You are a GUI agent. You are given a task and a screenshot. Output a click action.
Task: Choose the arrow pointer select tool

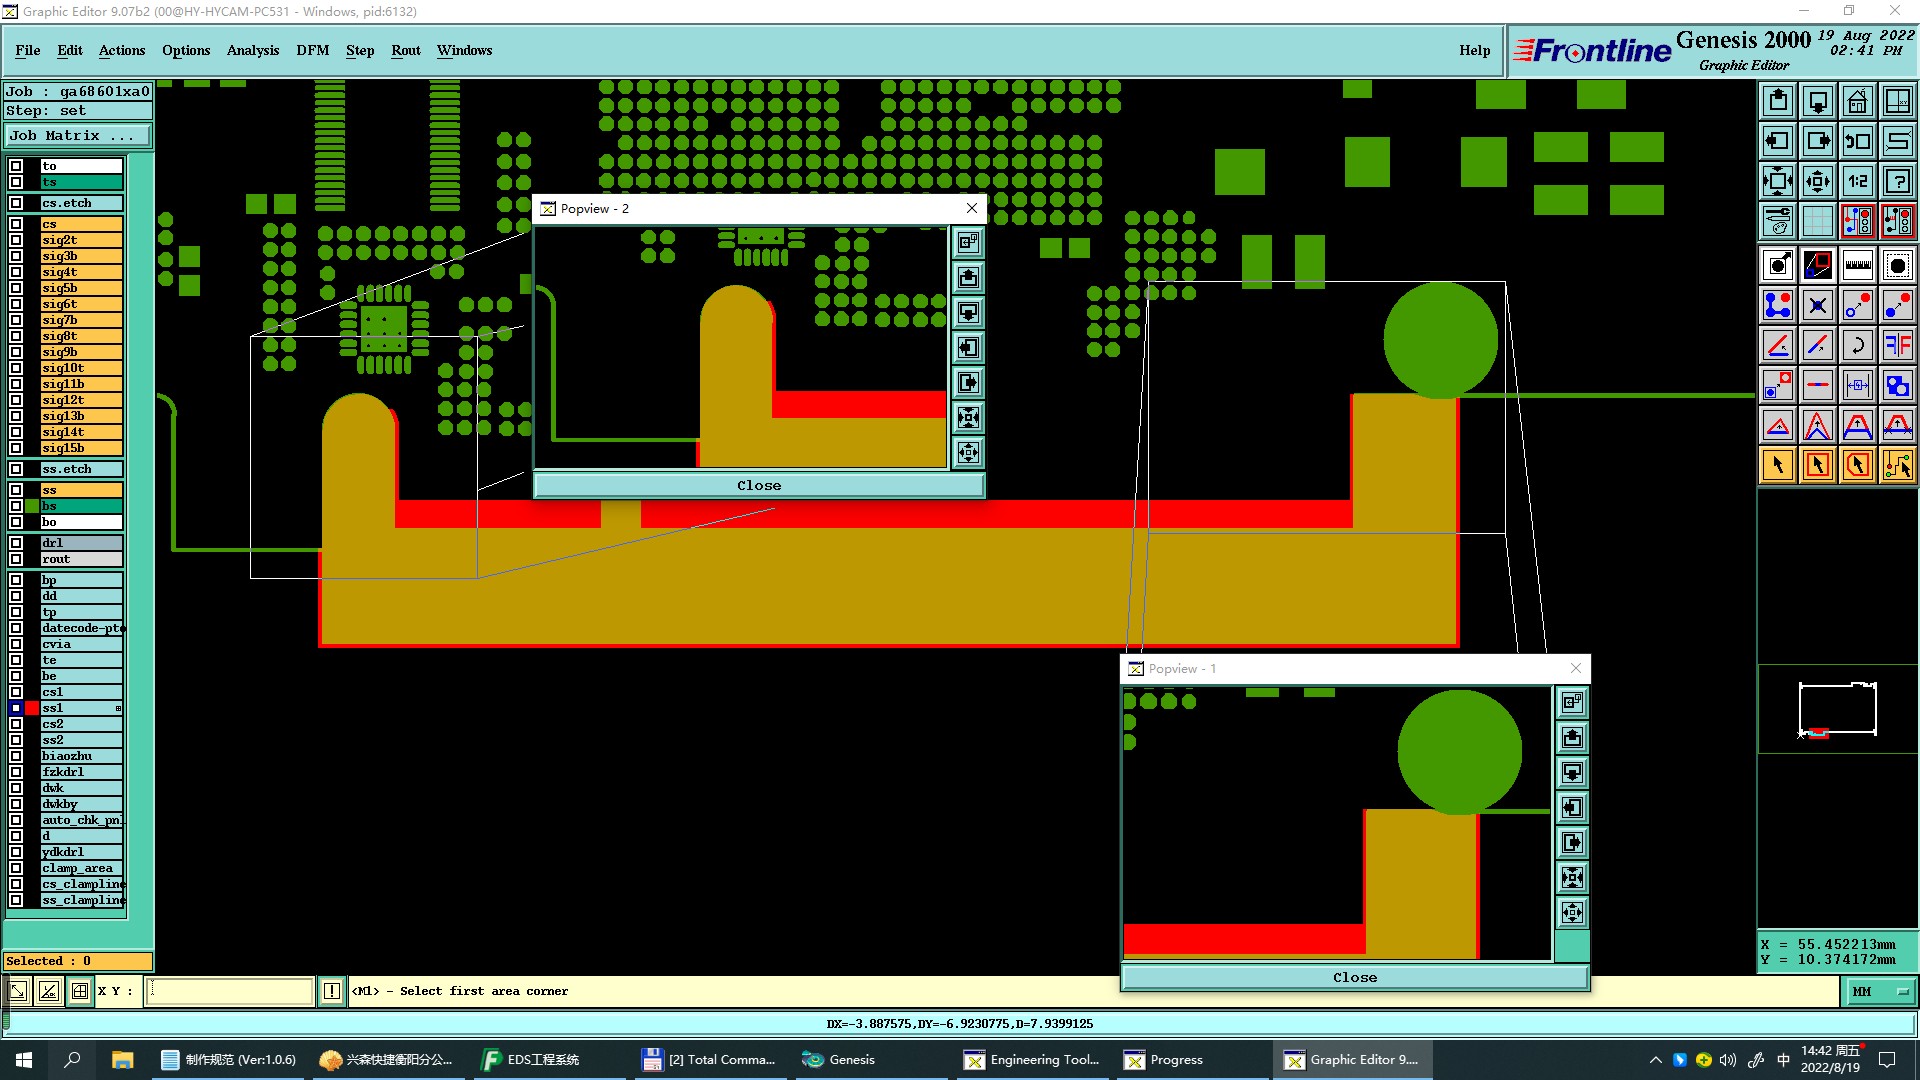click(x=1778, y=465)
